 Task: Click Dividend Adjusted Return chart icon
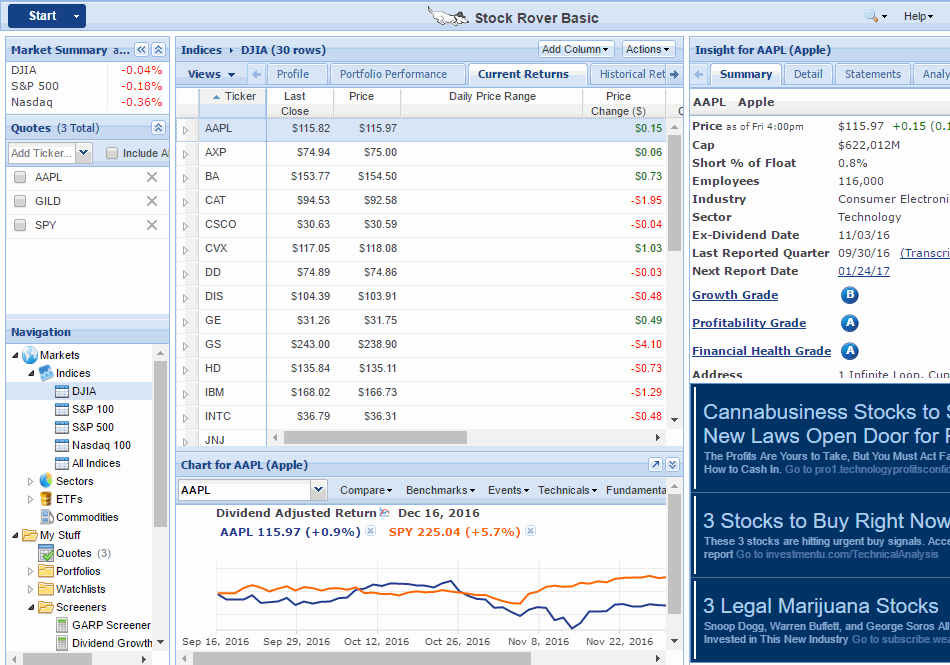pyautogui.click(x=384, y=512)
